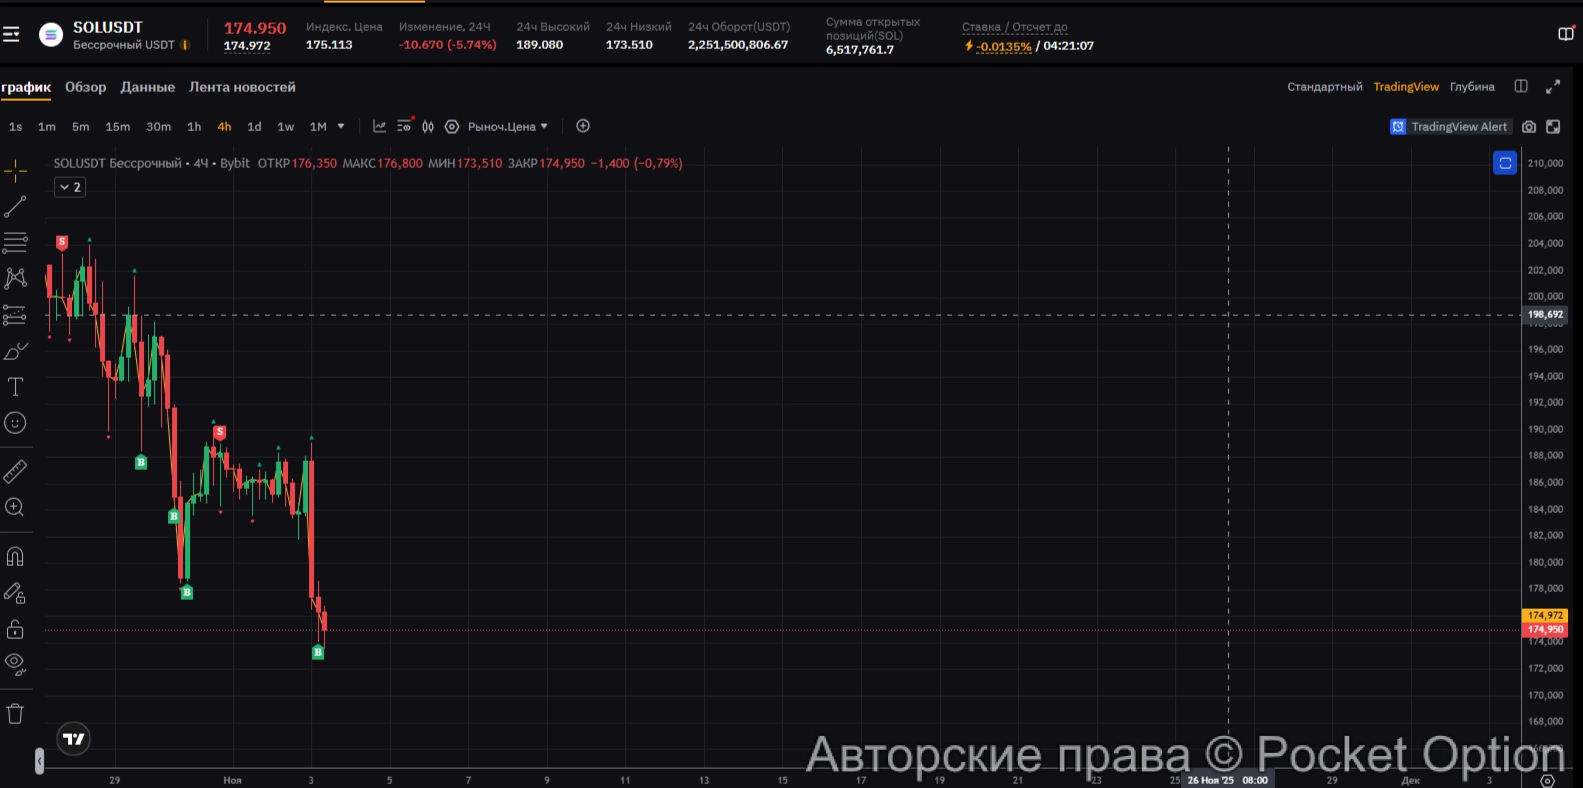Click the 198,692 crosshair price label
The height and width of the screenshot is (788, 1583).
click(1544, 314)
